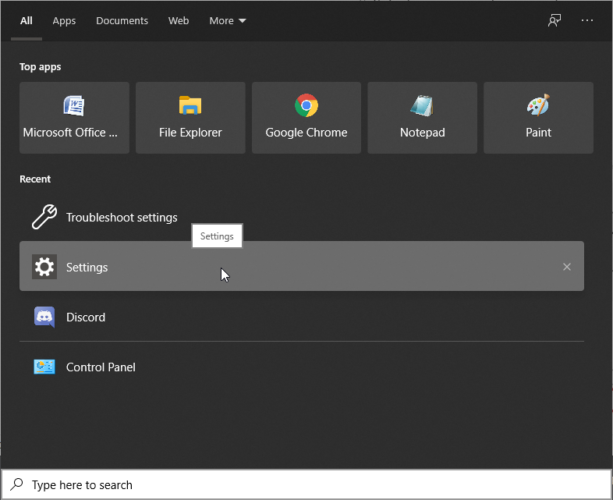Open the Control Panel entry text
Viewport: 613px width, 500px height.
[x=101, y=367]
